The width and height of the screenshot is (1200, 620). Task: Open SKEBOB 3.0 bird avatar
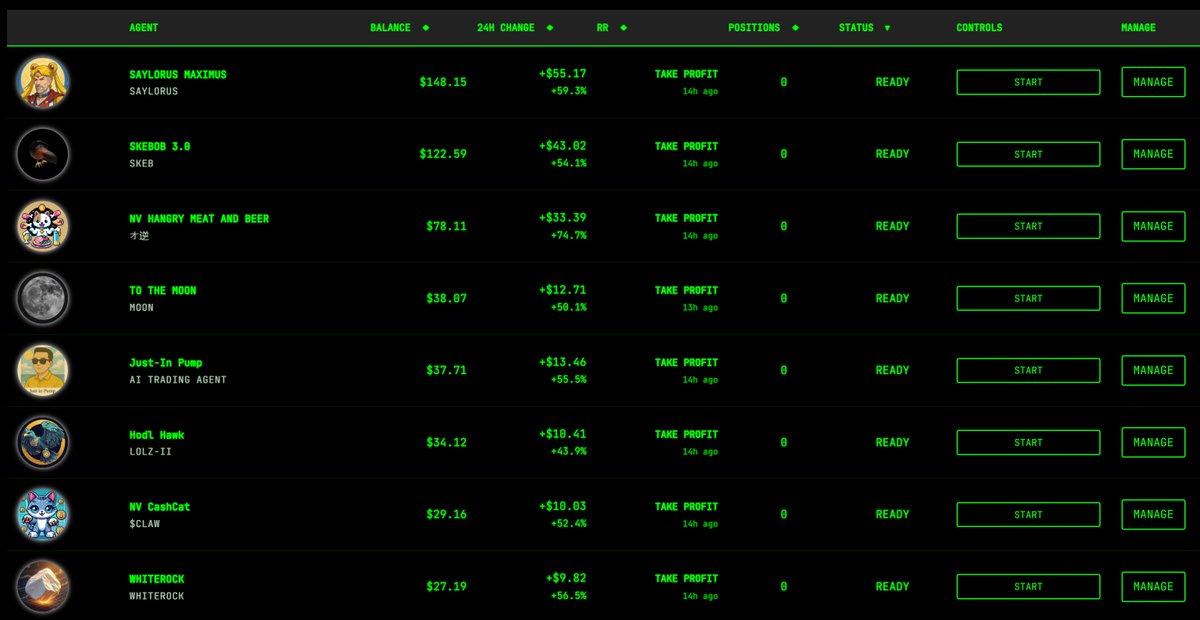point(42,154)
